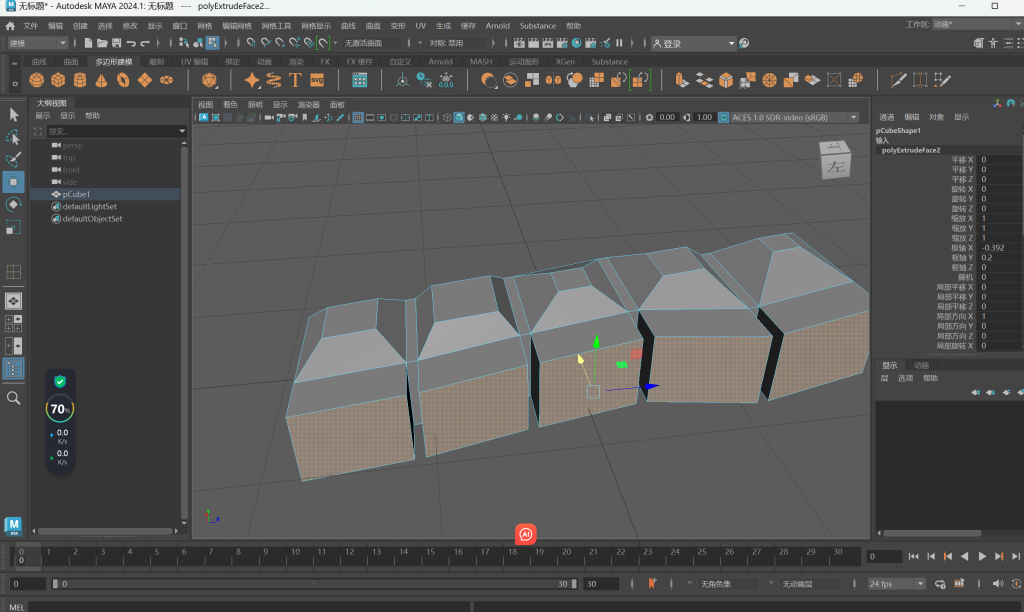Click the Sweep Mesh spiral shelf icon

tap(274, 80)
